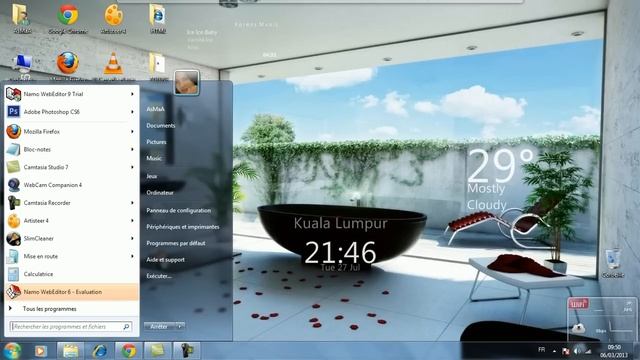Click the network signal icon in tray
The height and width of the screenshot is (360, 640).
pyautogui.click(x=588, y=351)
